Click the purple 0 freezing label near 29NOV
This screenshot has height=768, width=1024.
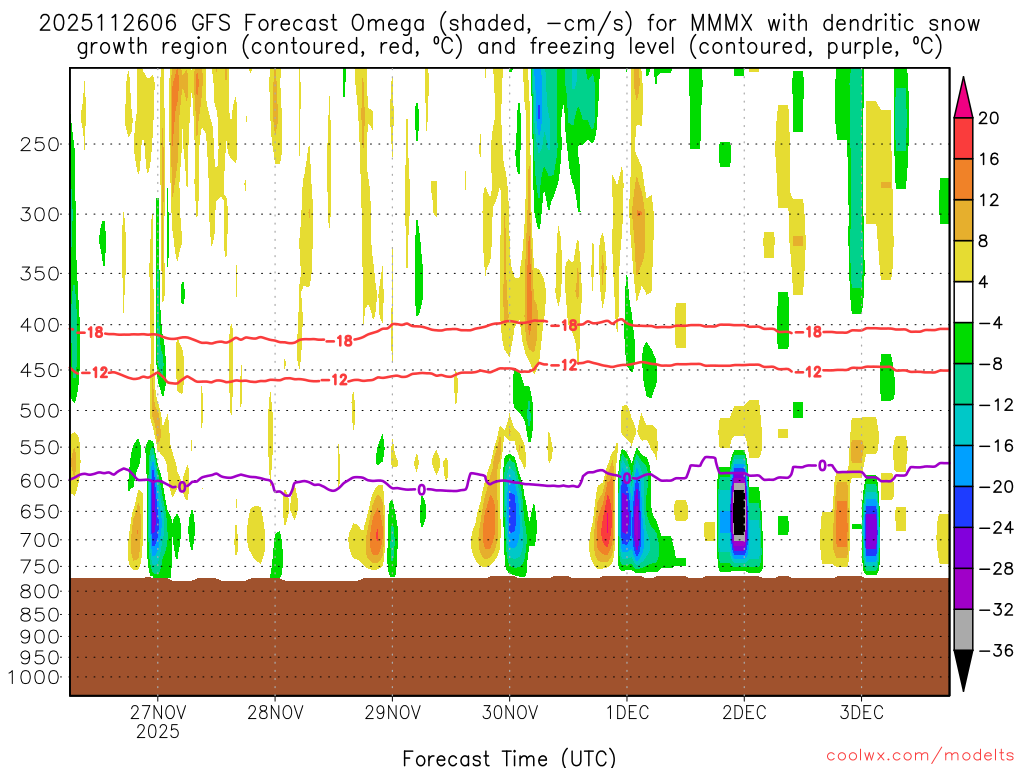click(x=421, y=489)
